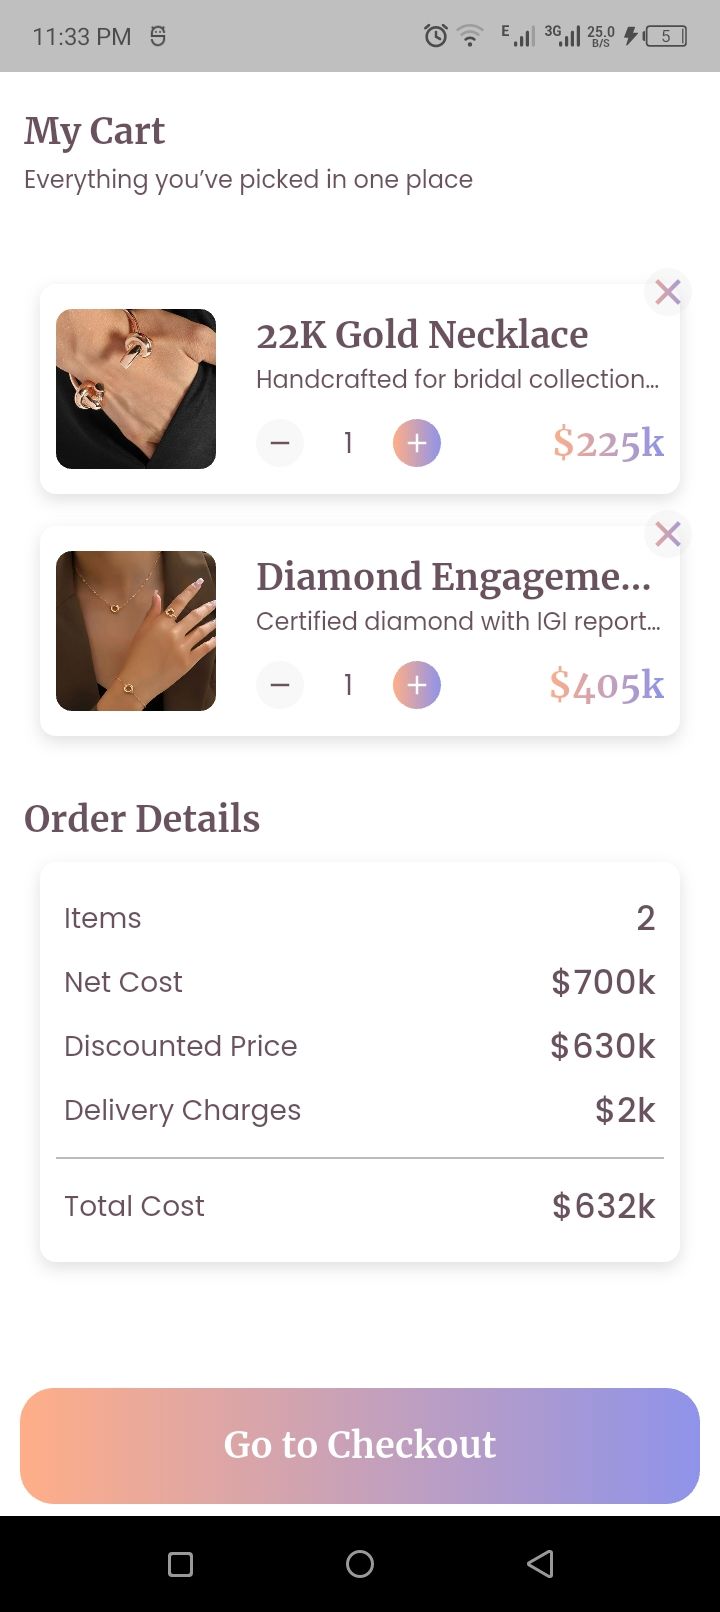The height and width of the screenshot is (1612, 720).
Task: Tap the Total Cost $632k amount
Action: 603,1206
